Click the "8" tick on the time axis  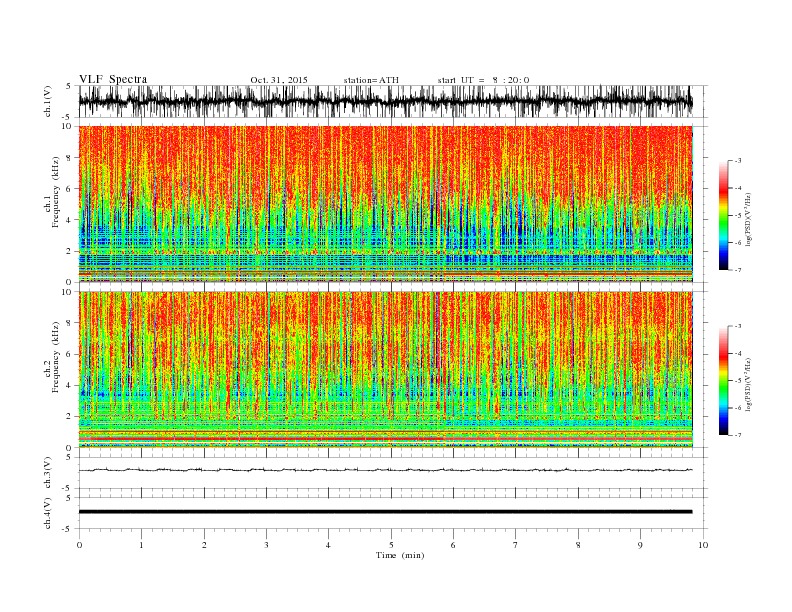tap(578, 545)
